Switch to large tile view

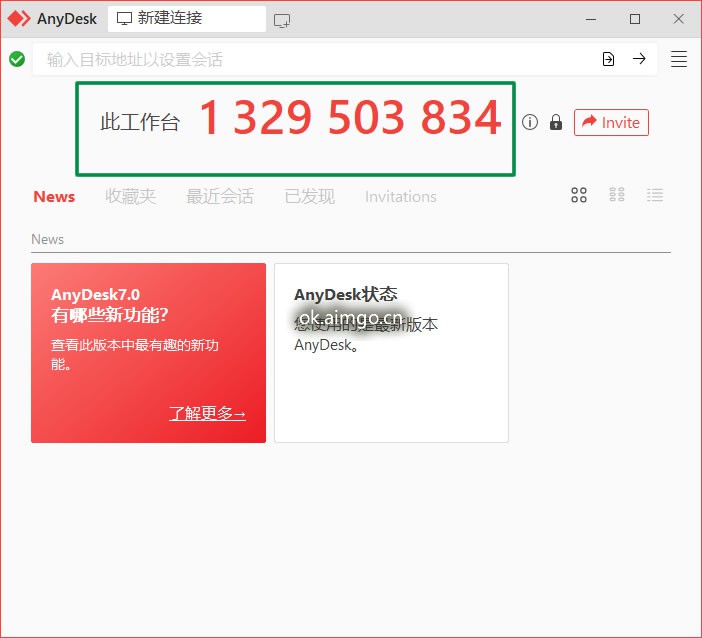[x=579, y=195]
